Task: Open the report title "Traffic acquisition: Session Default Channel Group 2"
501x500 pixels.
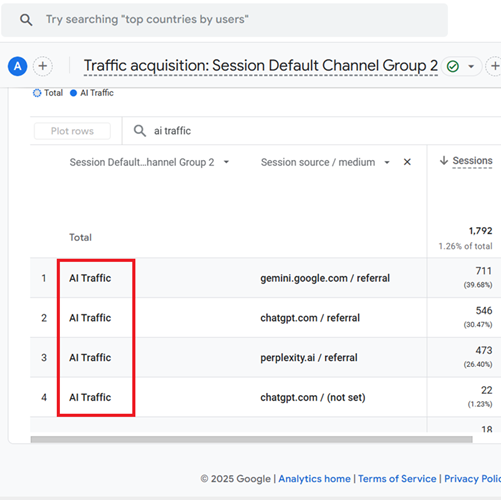Action: [x=261, y=66]
